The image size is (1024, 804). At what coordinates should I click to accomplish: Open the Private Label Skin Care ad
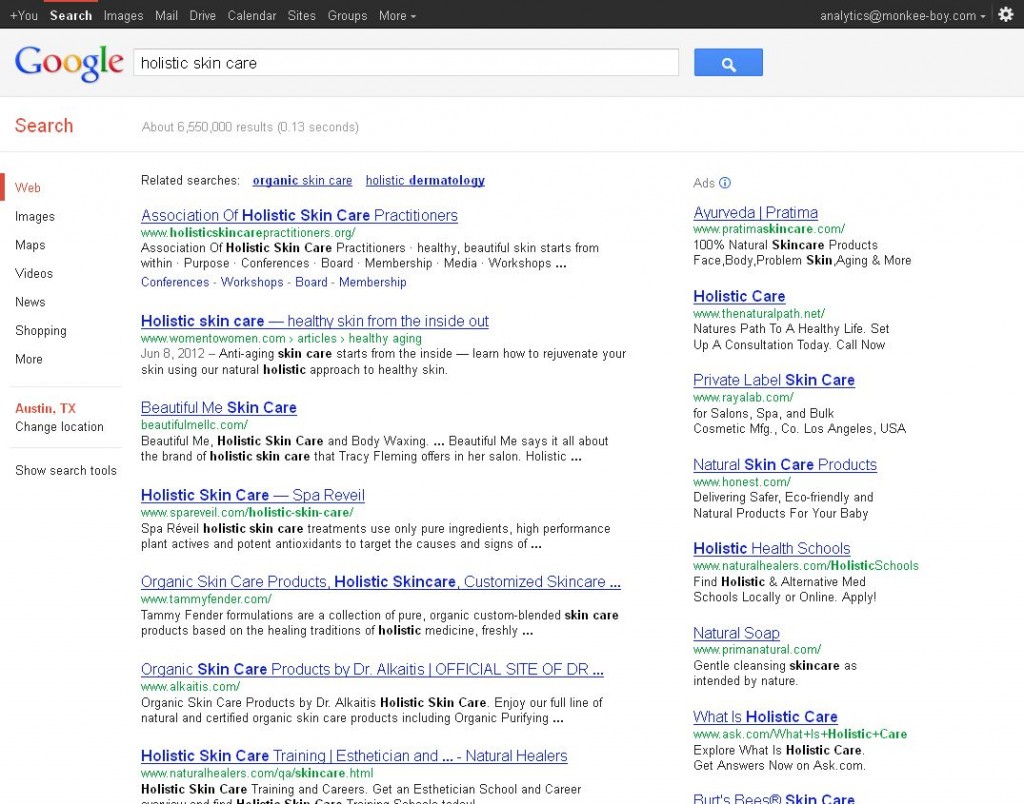click(x=774, y=380)
